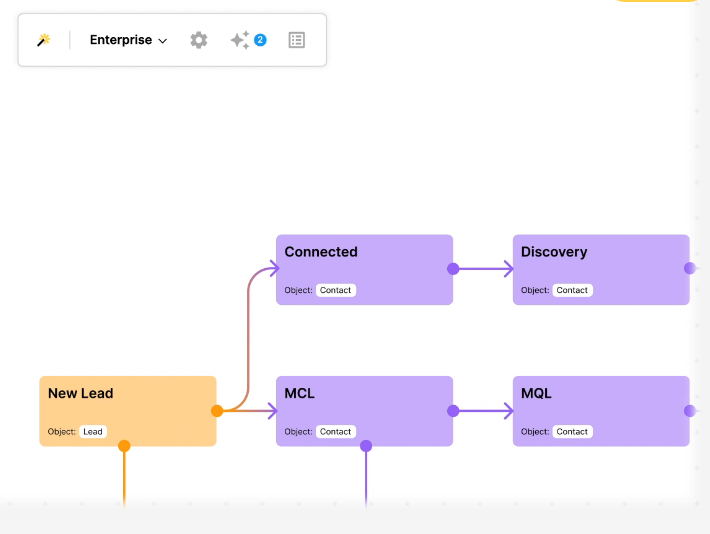Click the purple bottom connector dot on MCL
This screenshot has height=534, width=710.
tap(366, 446)
